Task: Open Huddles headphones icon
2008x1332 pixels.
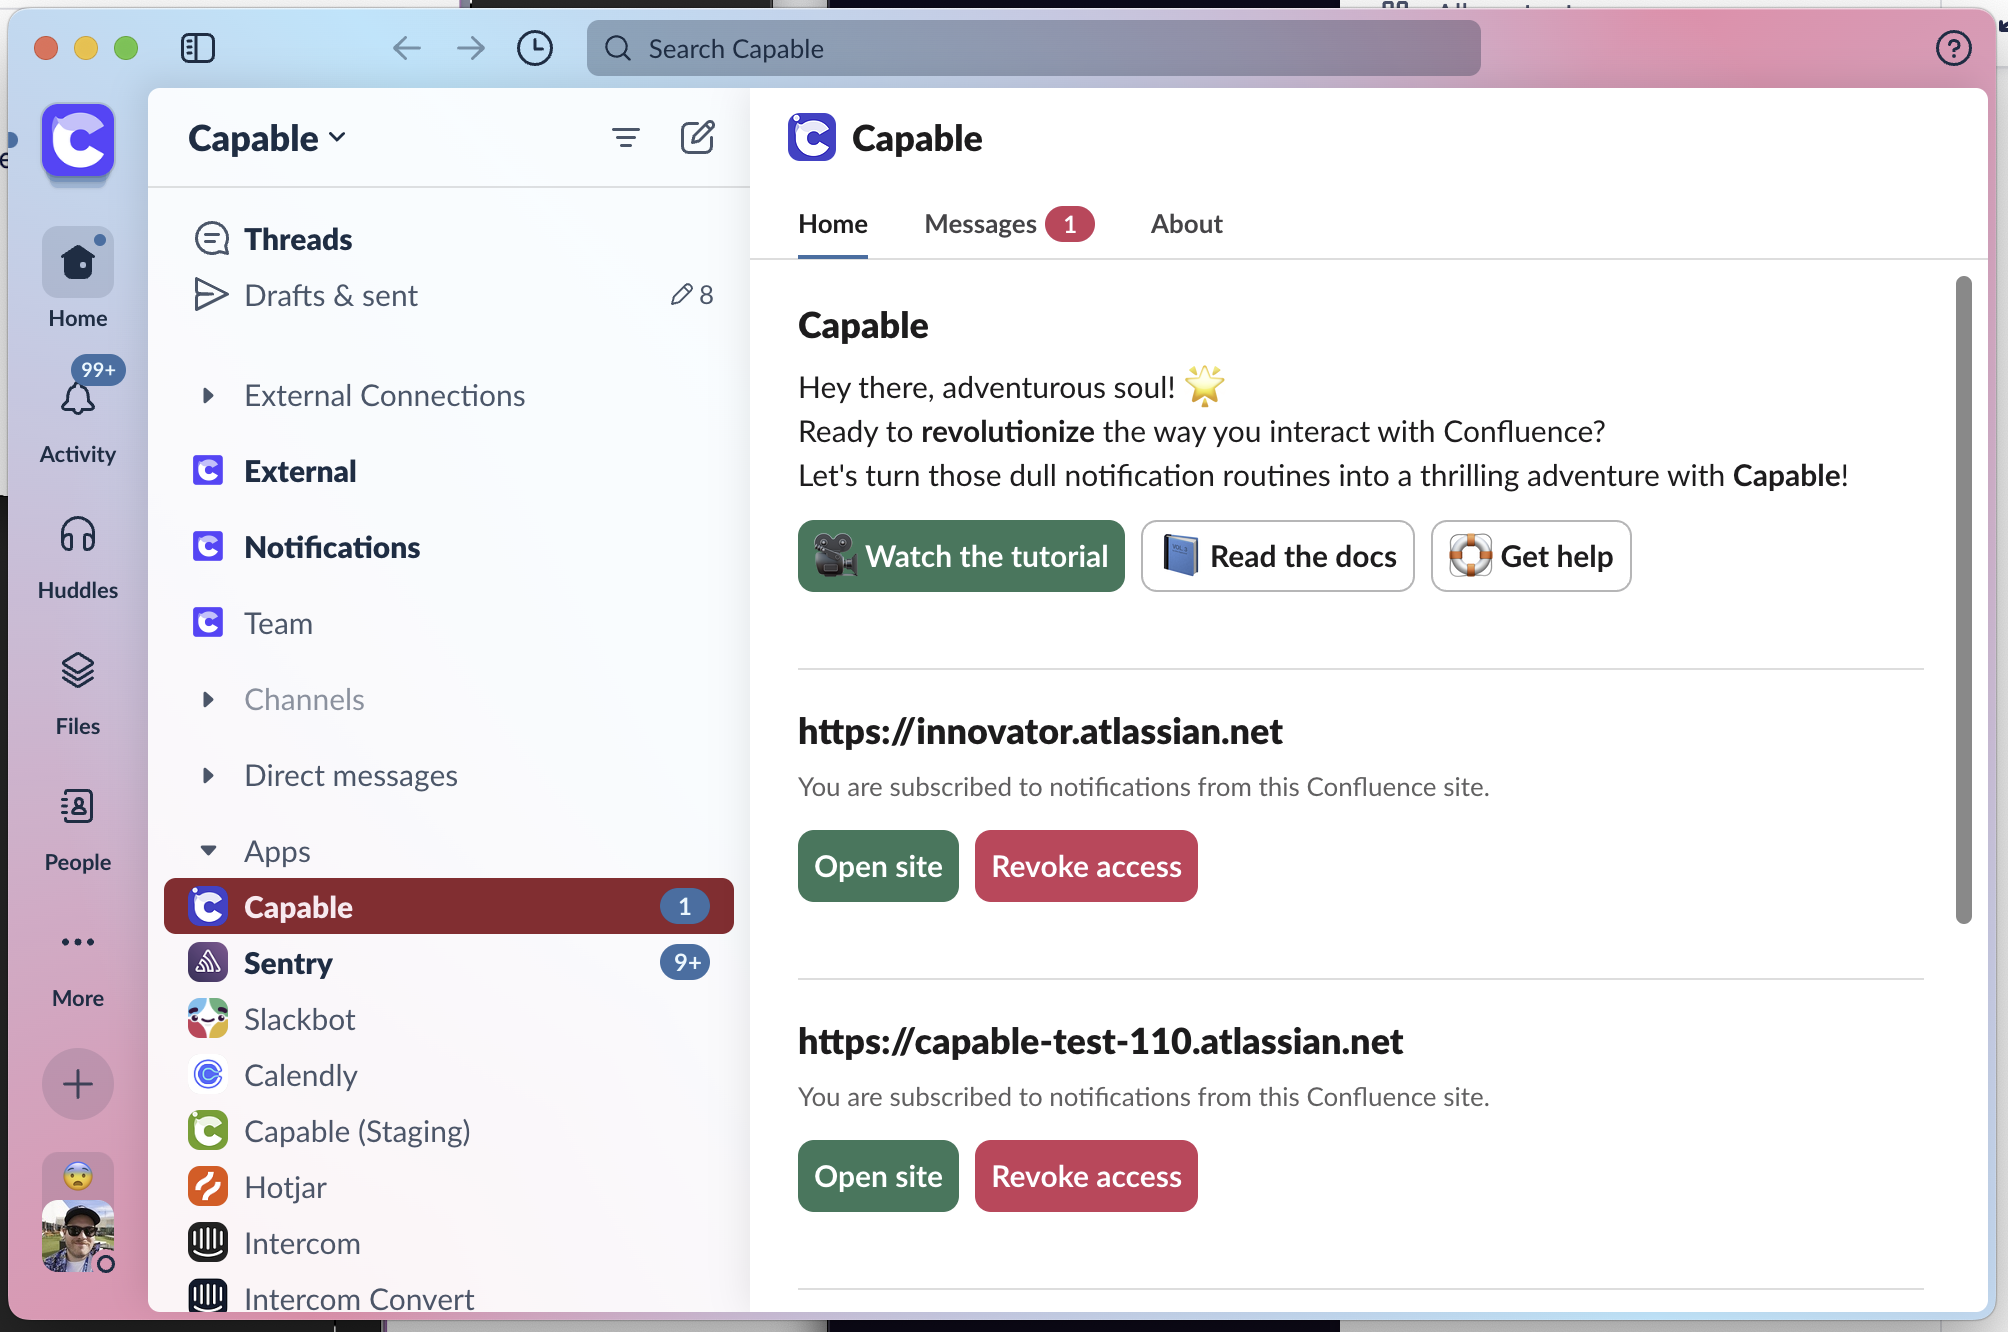Action: pyautogui.click(x=78, y=535)
